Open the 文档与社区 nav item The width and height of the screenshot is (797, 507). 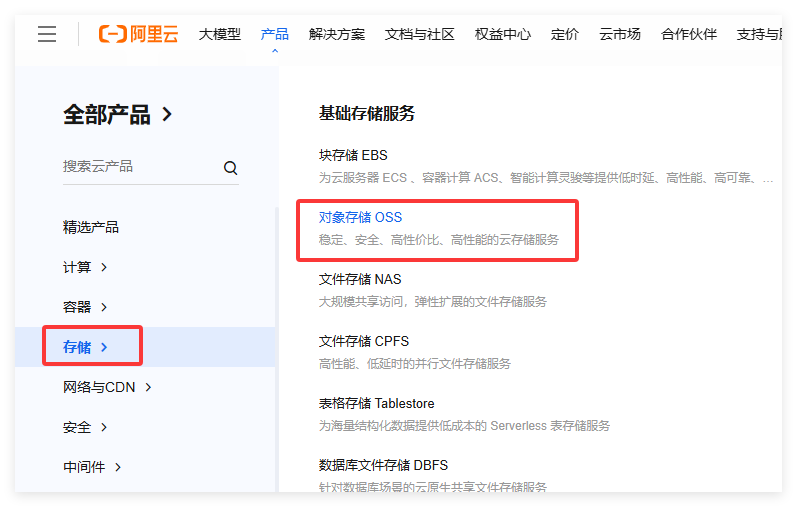[x=419, y=34]
